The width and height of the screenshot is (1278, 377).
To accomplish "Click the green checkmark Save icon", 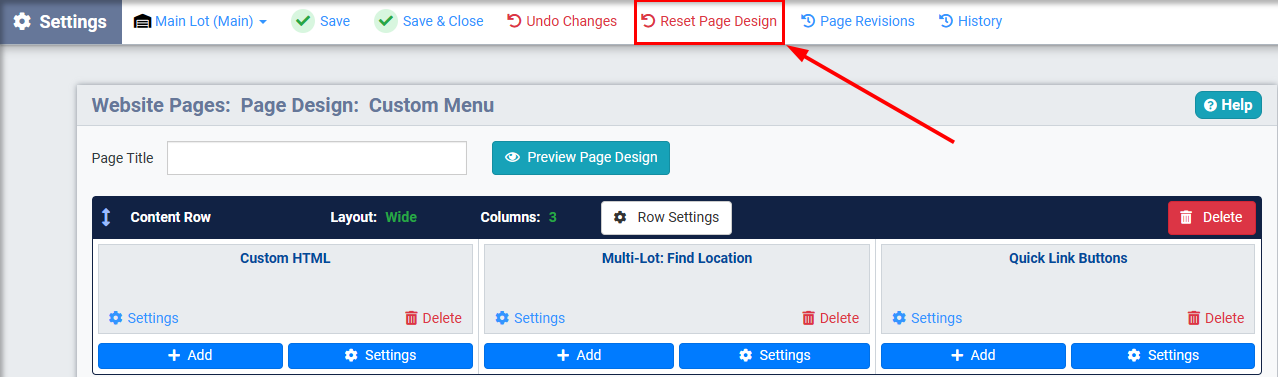I will (303, 21).
